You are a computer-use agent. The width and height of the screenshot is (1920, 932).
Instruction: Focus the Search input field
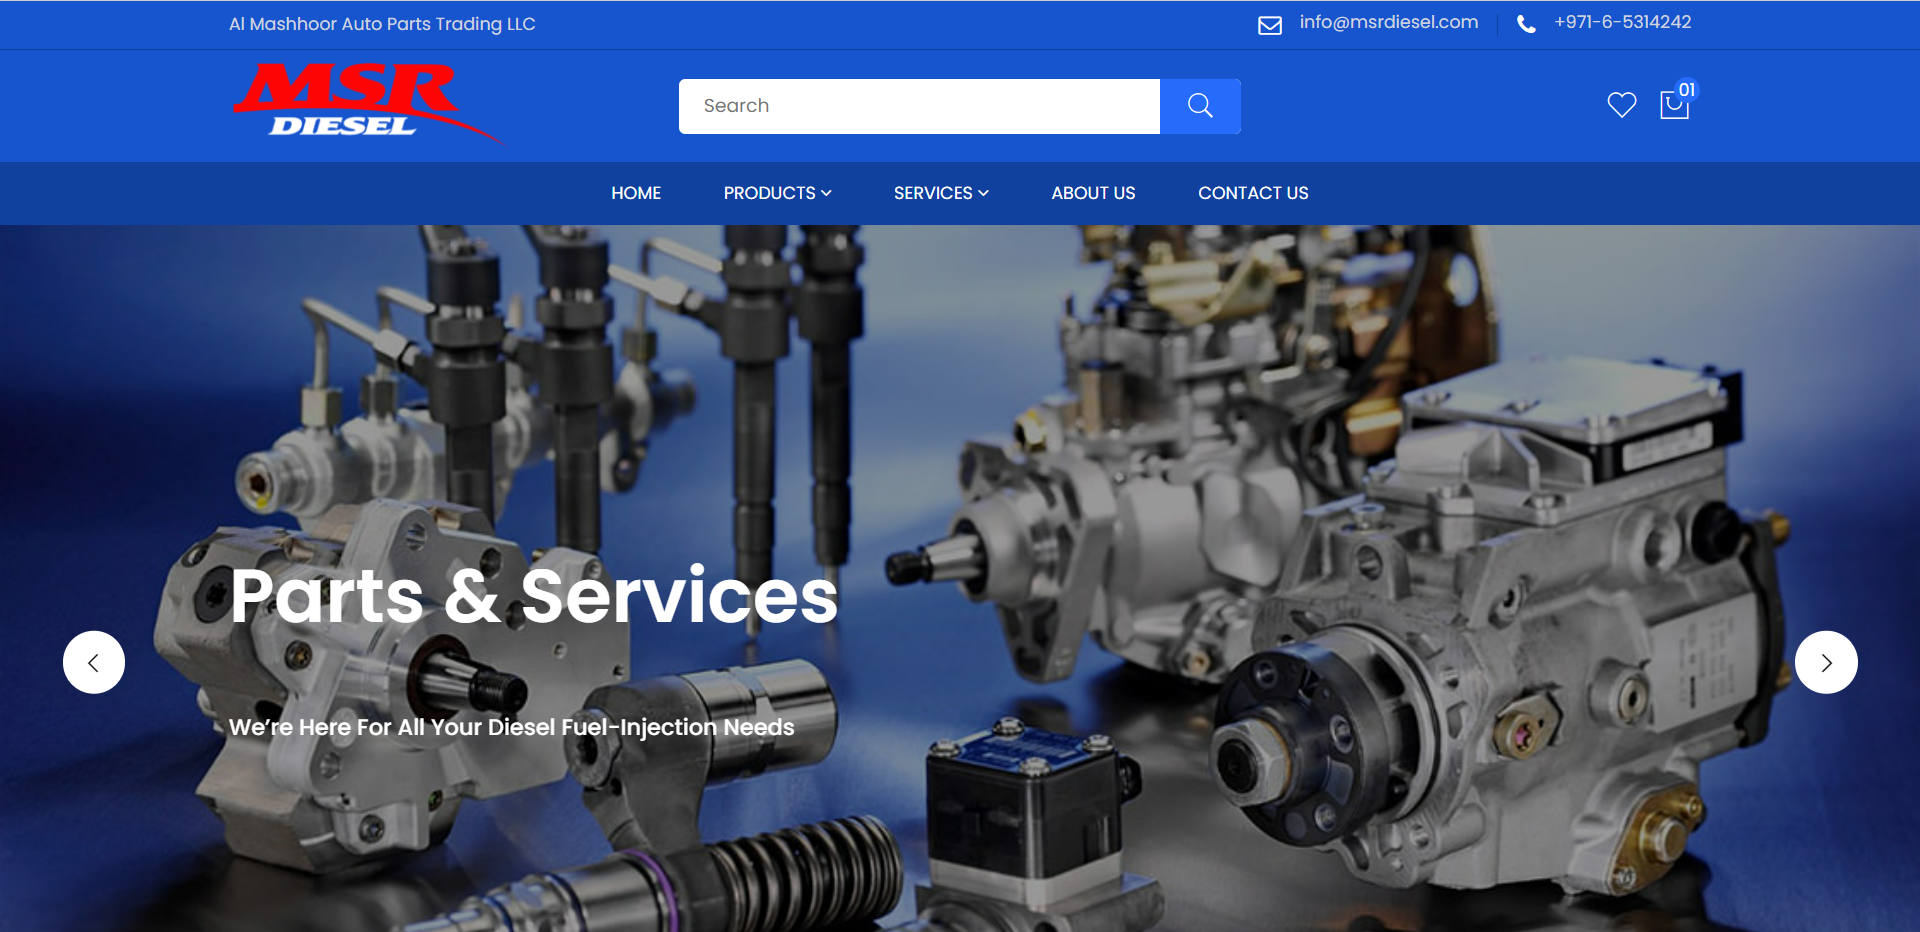pos(918,106)
